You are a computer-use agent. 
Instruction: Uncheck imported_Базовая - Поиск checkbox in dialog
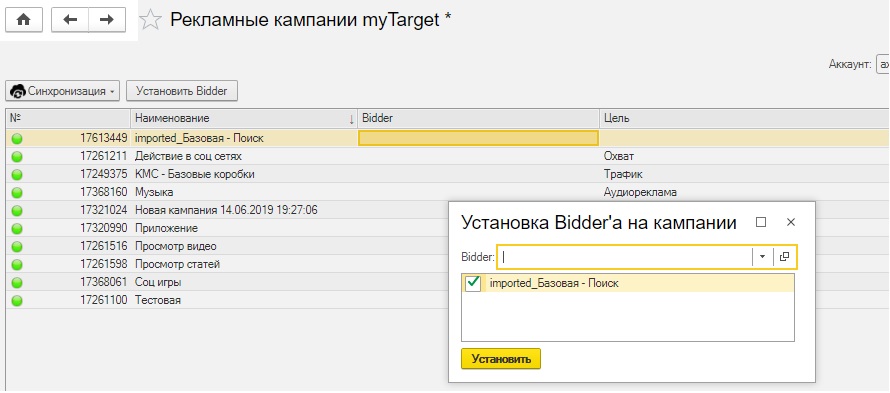(473, 283)
